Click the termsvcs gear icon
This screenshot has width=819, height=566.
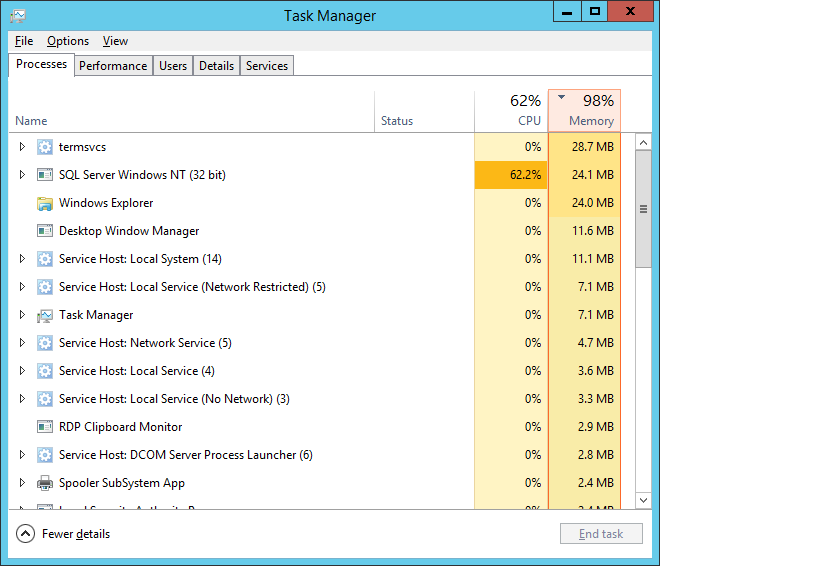point(45,147)
